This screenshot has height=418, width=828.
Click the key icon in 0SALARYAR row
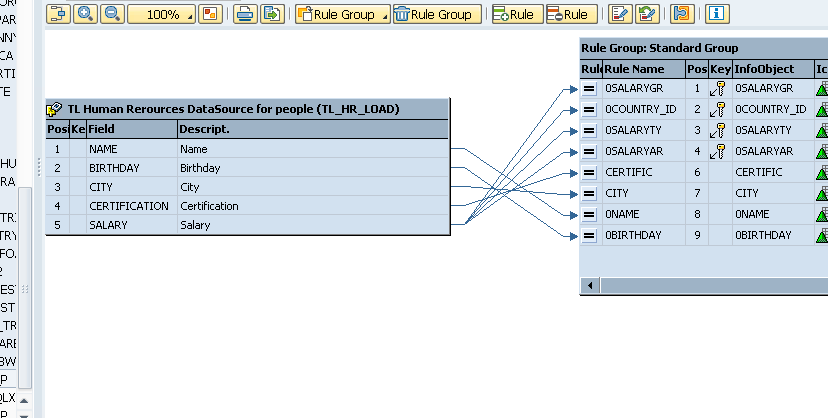coord(718,151)
